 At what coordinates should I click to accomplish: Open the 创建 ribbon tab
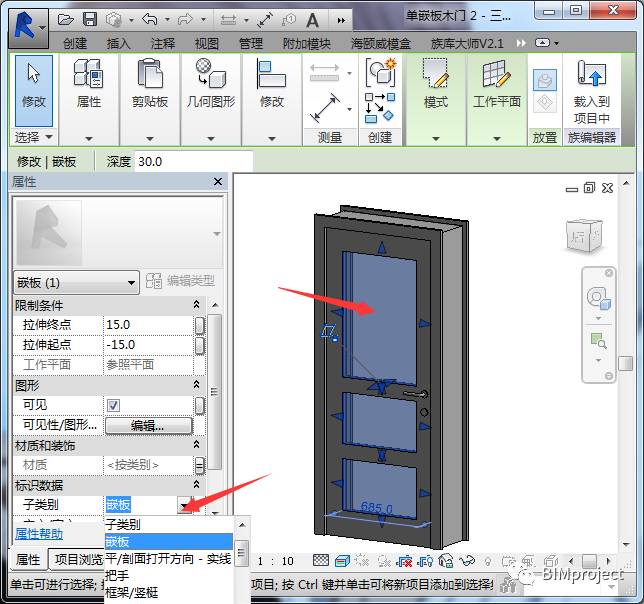click(x=75, y=43)
